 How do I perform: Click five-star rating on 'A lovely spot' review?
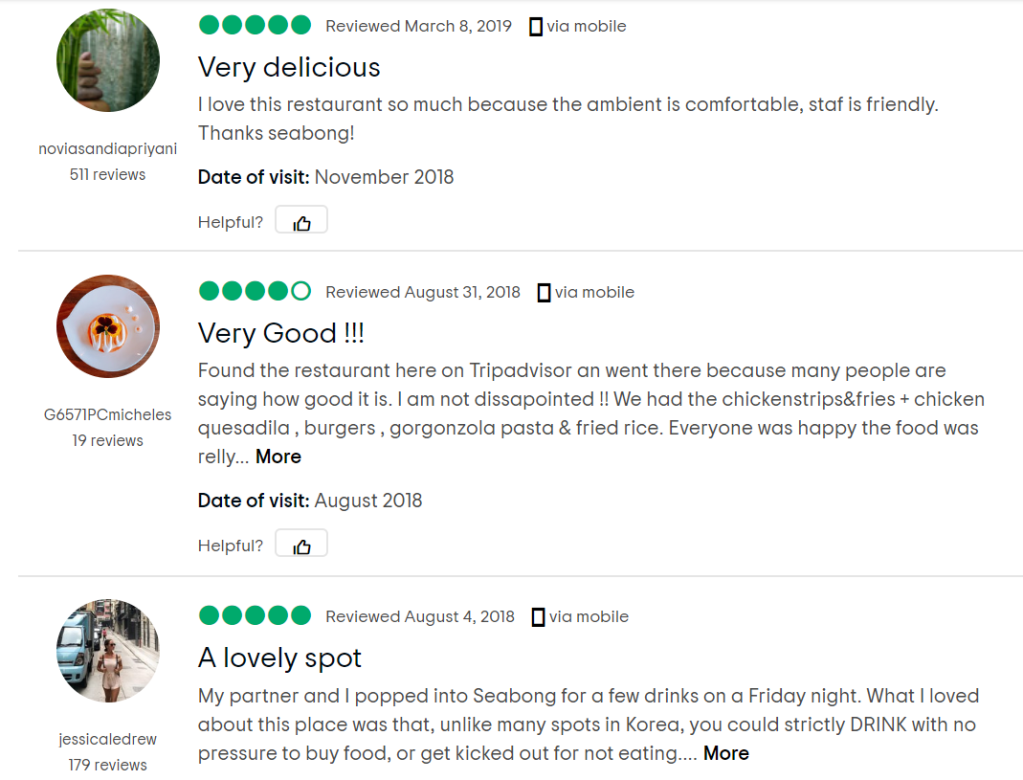click(x=255, y=616)
